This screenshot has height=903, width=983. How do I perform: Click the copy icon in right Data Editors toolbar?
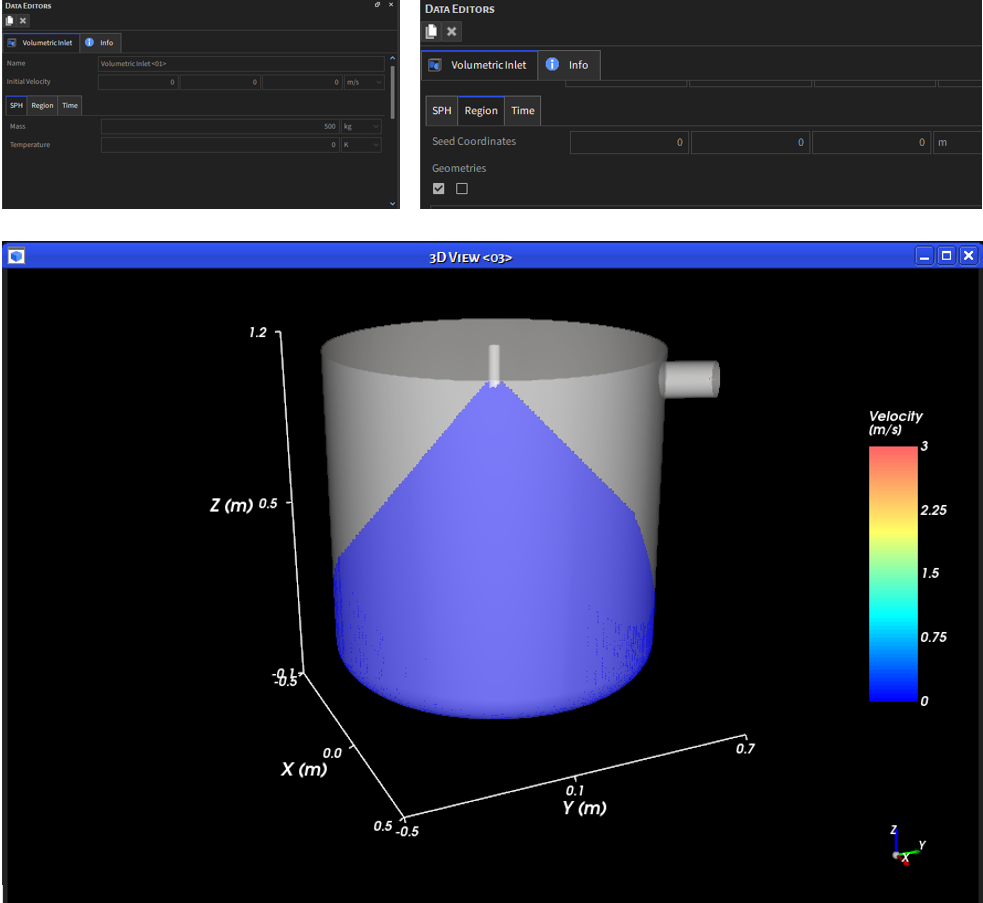431,31
